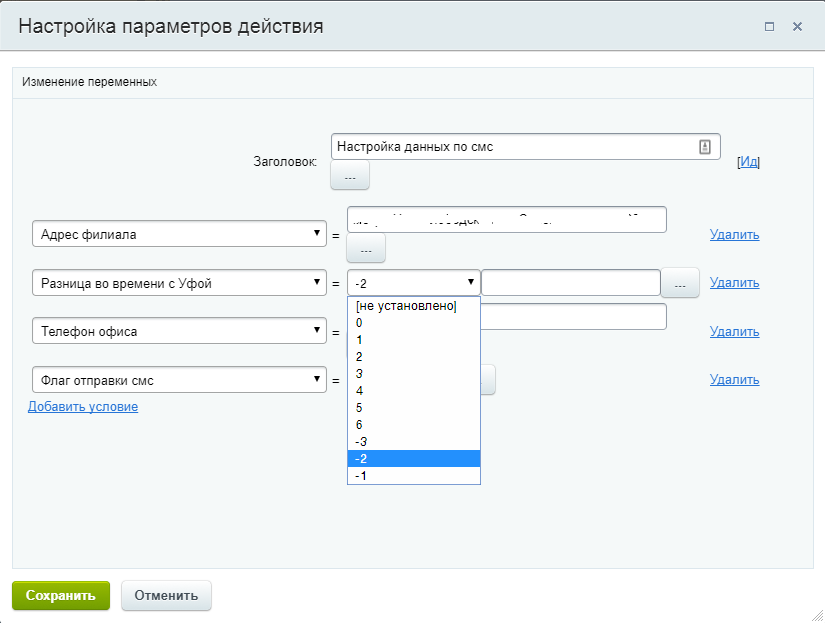This screenshot has height=623, width=825.
Task: Click Удалить link for Разница во времени row
Action: (x=734, y=283)
